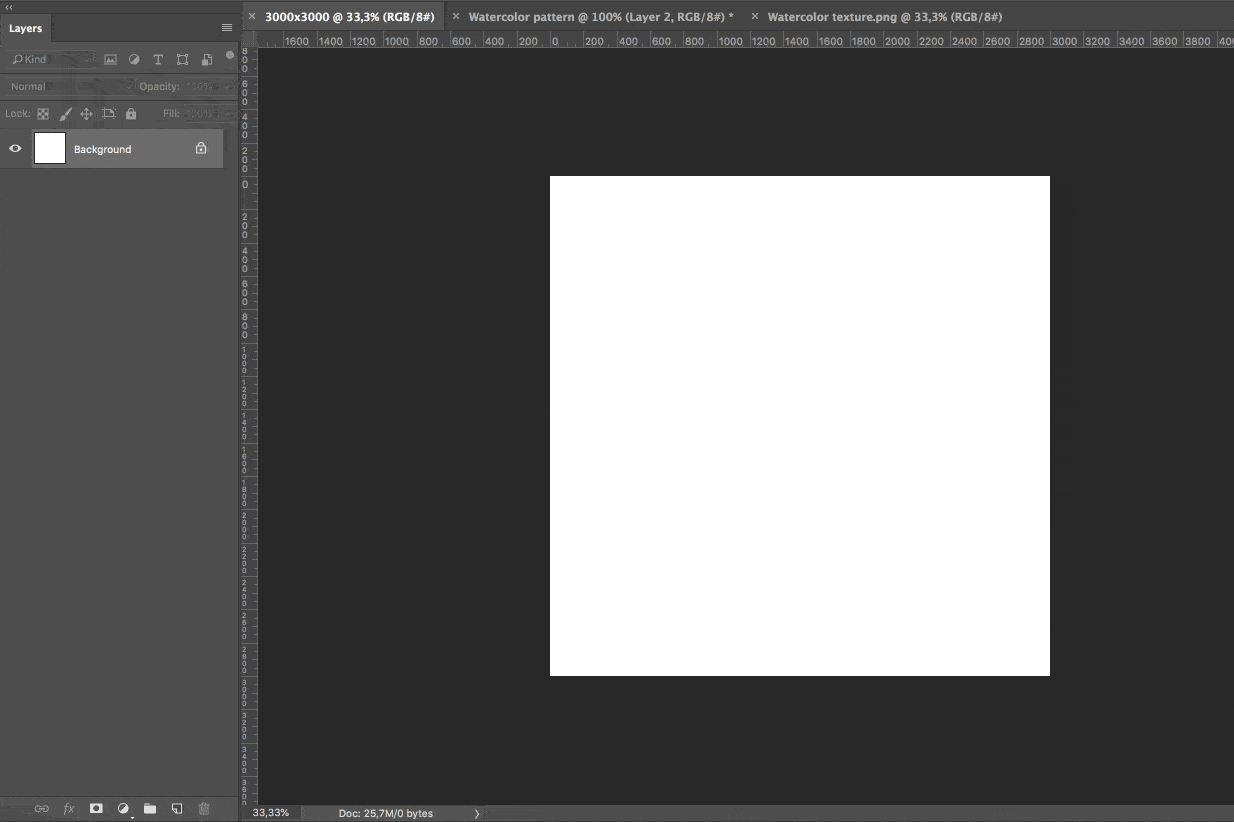1234x822 pixels.
Task: Filter for shape layers icon
Action: pyautogui.click(x=182, y=60)
